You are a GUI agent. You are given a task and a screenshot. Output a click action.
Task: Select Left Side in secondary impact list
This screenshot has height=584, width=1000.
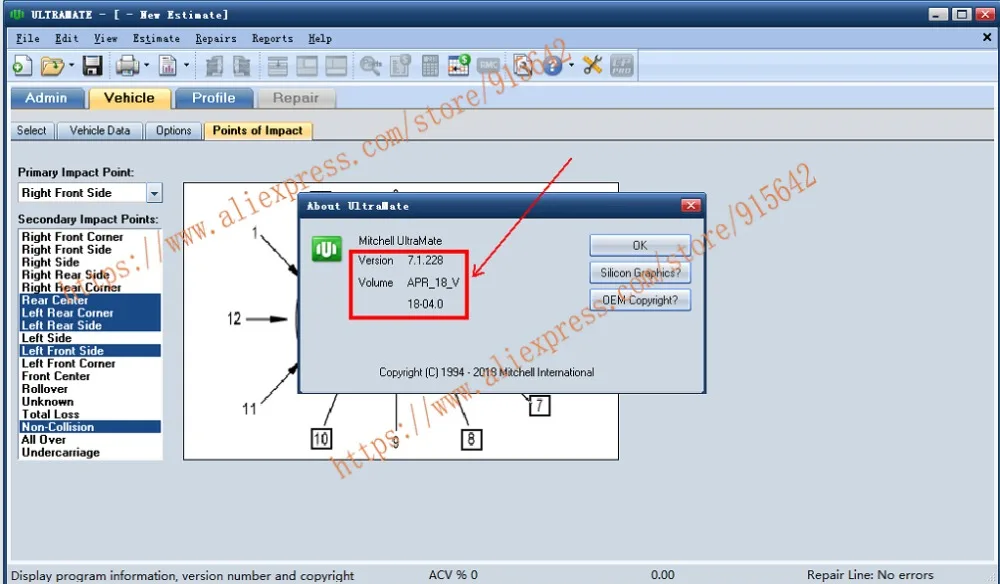tap(90, 338)
